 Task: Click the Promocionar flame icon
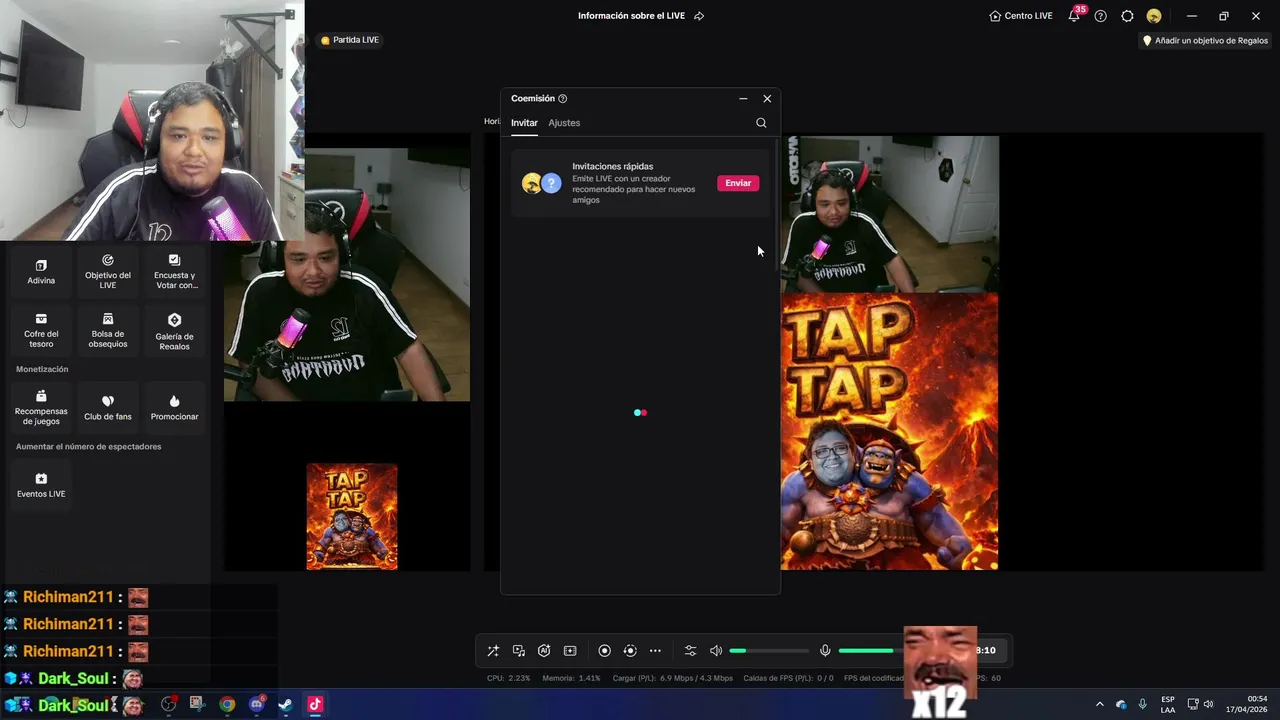(x=174, y=401)
